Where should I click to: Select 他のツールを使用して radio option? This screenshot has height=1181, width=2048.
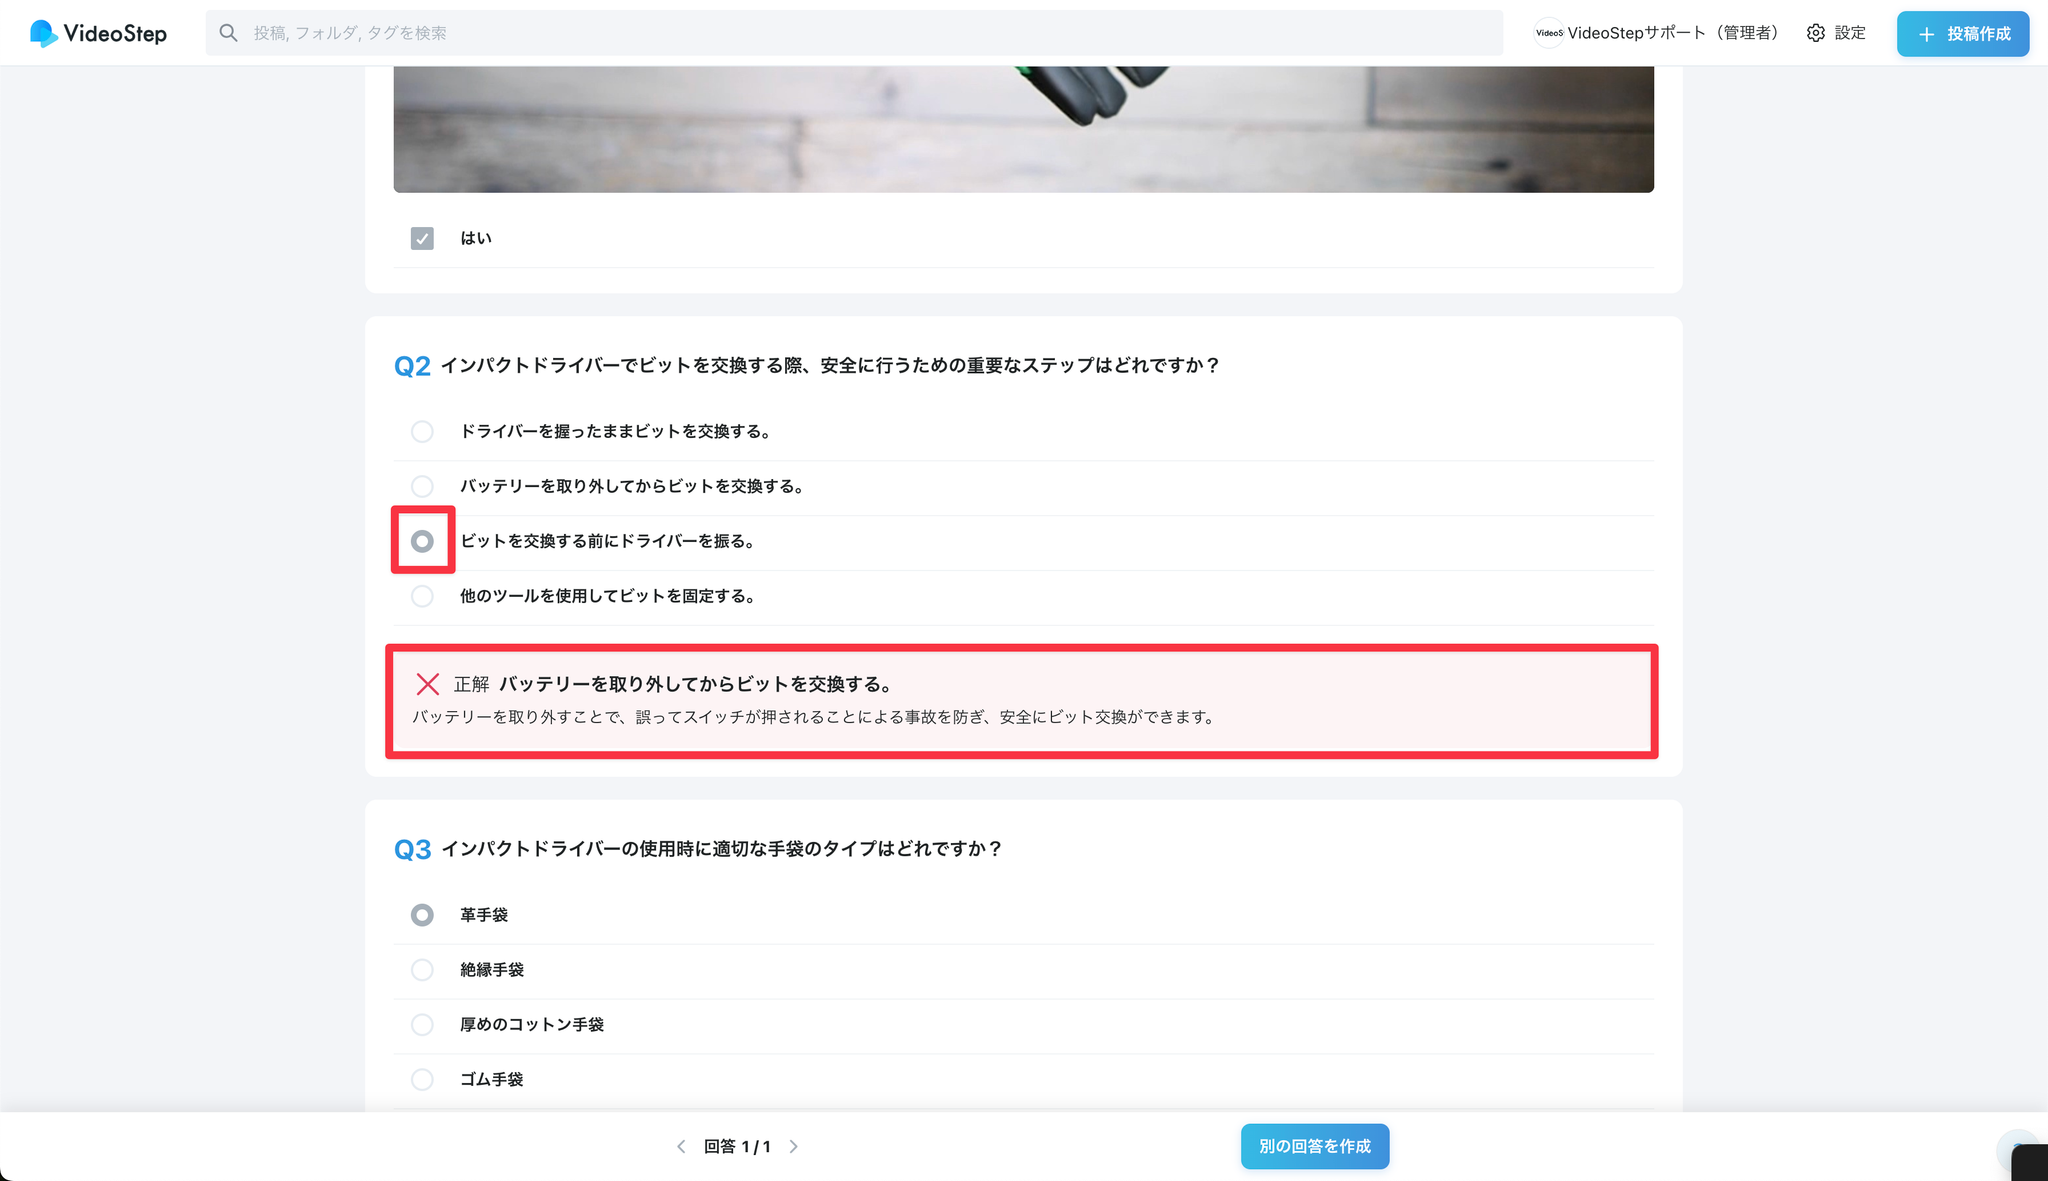(x=422, y=596)
